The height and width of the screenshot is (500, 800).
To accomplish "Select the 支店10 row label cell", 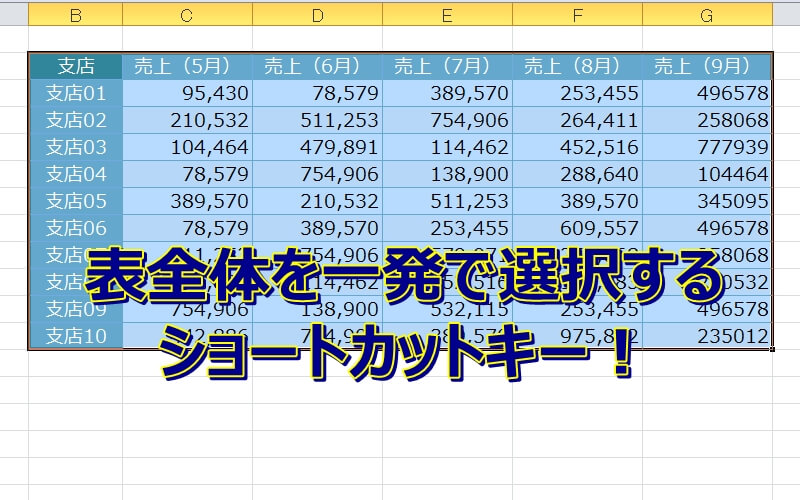I will [76, 336].
